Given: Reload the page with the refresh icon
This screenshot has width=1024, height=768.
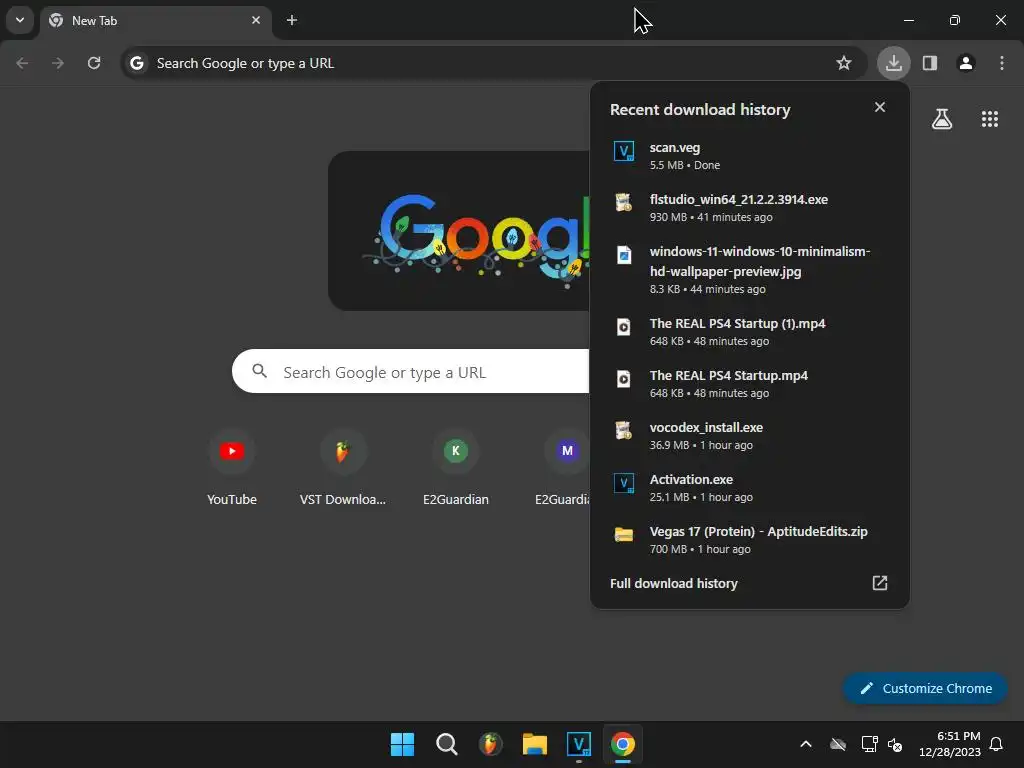Looking at the screenshot, I should pyautogui.click(x=94, y=63).
